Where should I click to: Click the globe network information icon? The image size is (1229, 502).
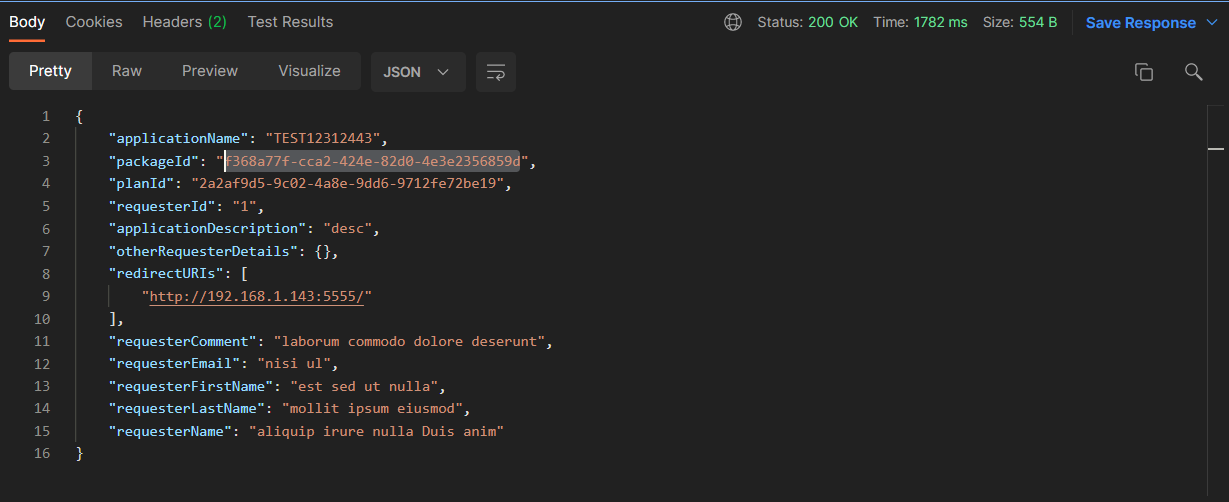(x=733, y=22)
